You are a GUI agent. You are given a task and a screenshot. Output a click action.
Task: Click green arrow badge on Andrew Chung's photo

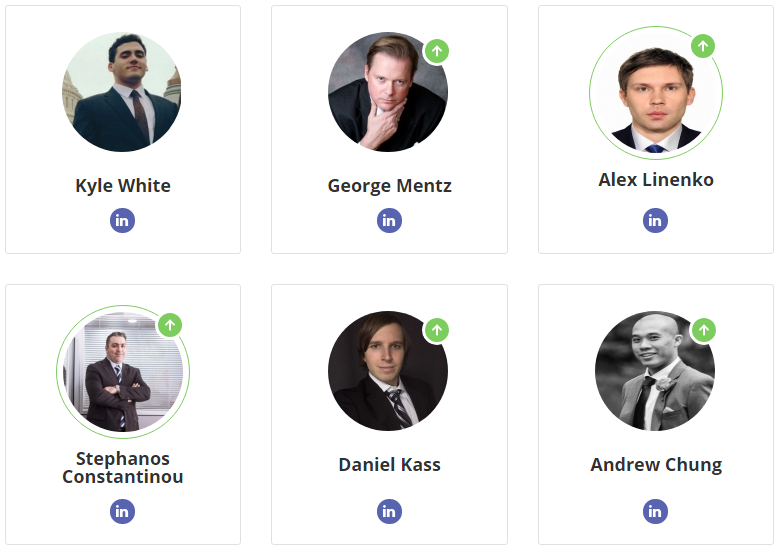(x=703, y=330)
